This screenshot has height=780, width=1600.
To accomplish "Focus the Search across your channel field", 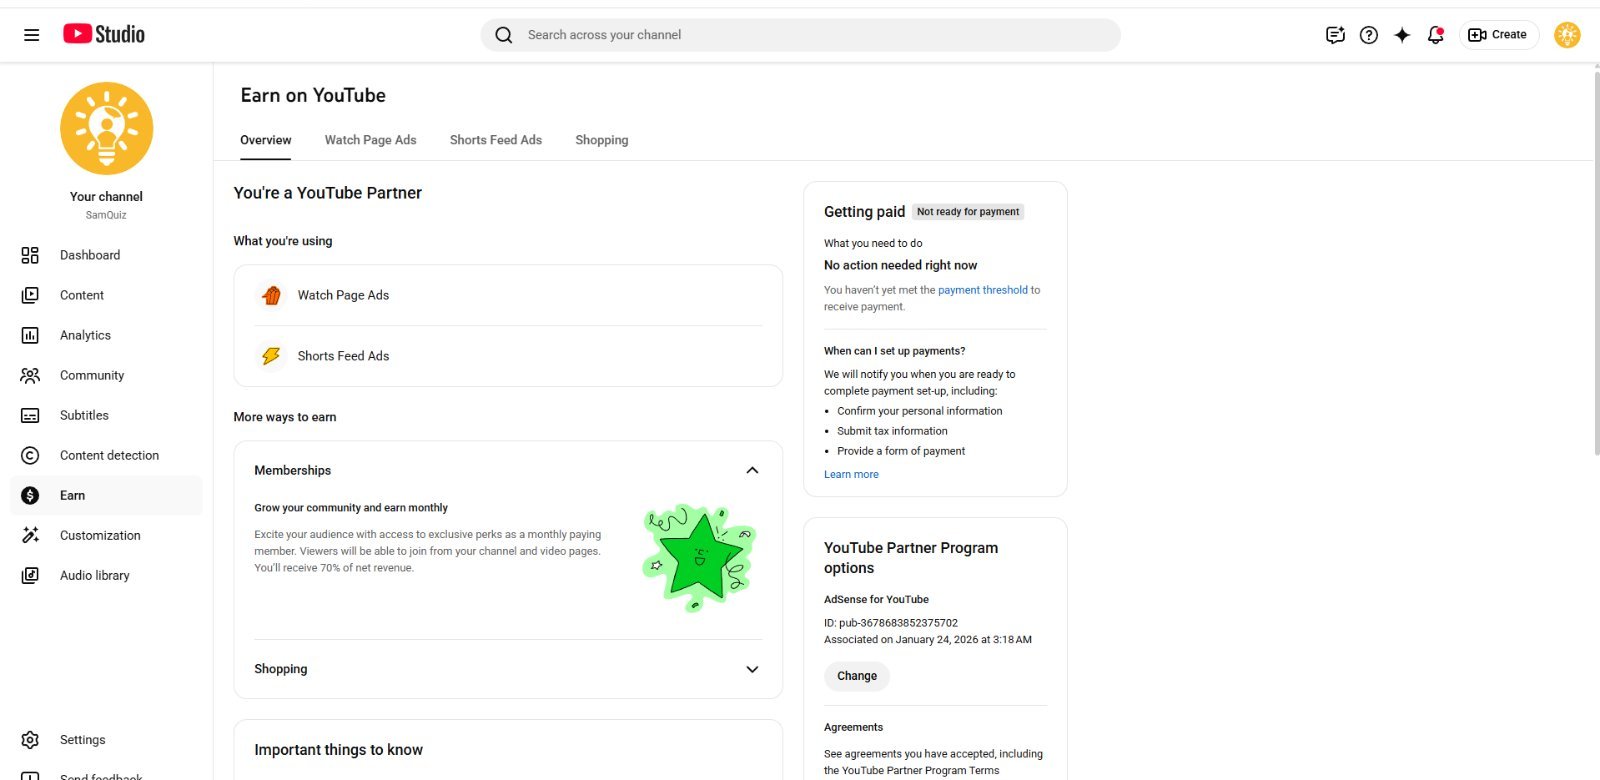I will tap(800, 35).
